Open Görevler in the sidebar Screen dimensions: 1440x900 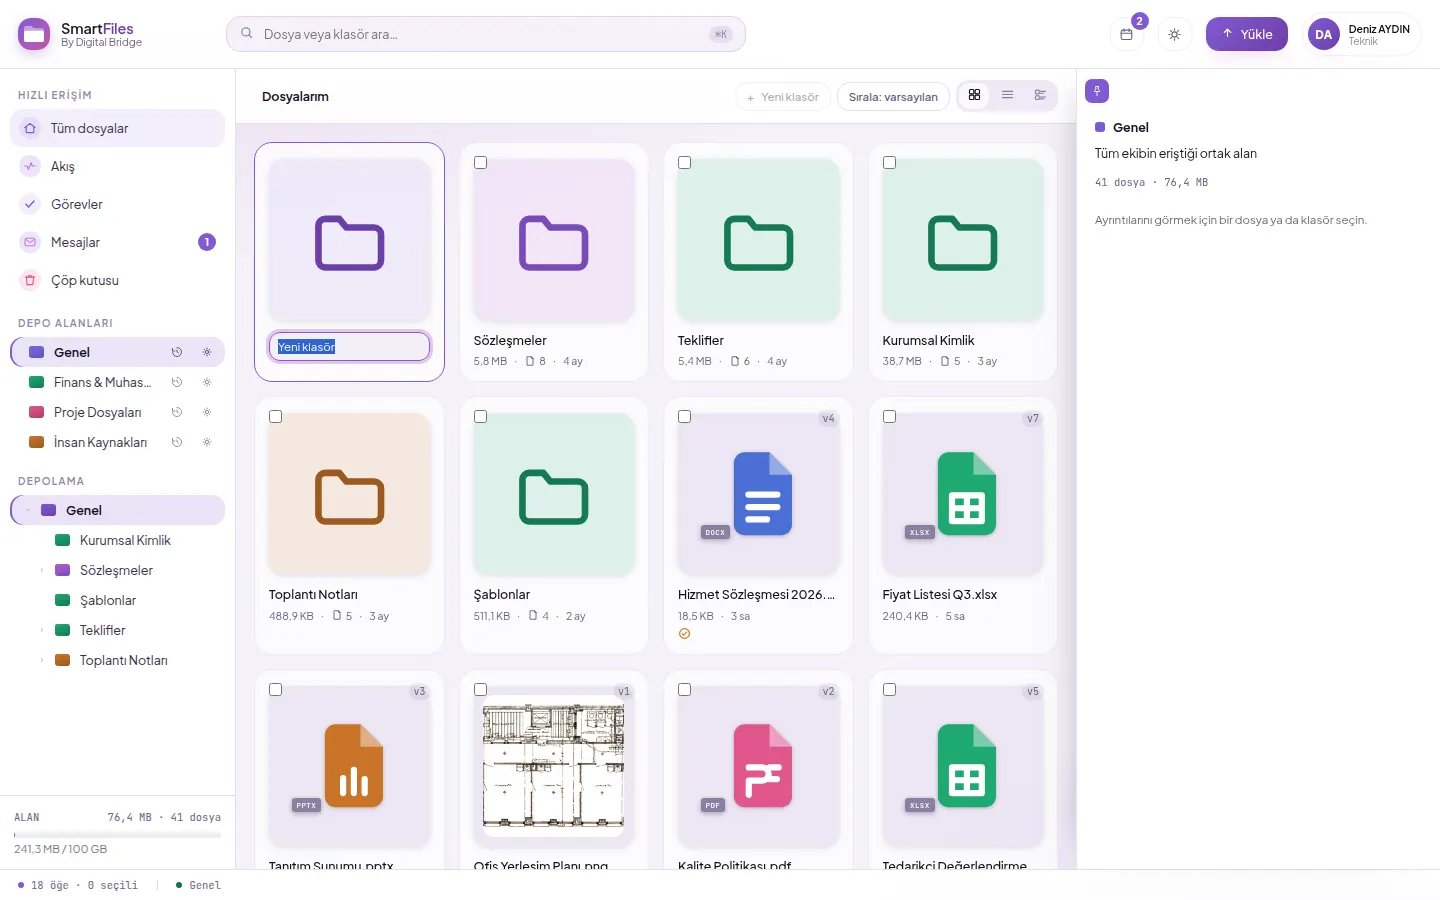(117, 204)
